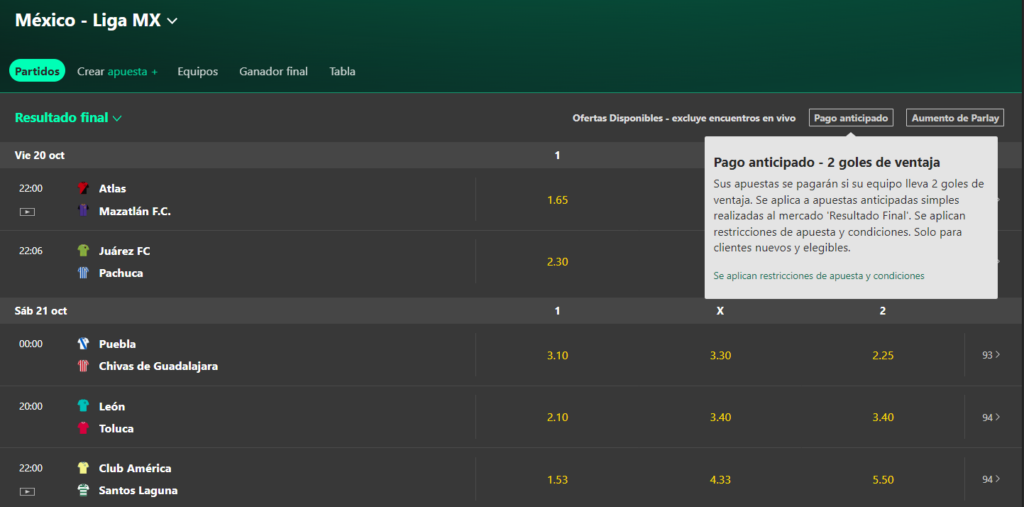Image resolution: width=1024 pixels, height=507 pixels.
Task: Switch to the Equipos tab
Action: 198,72
